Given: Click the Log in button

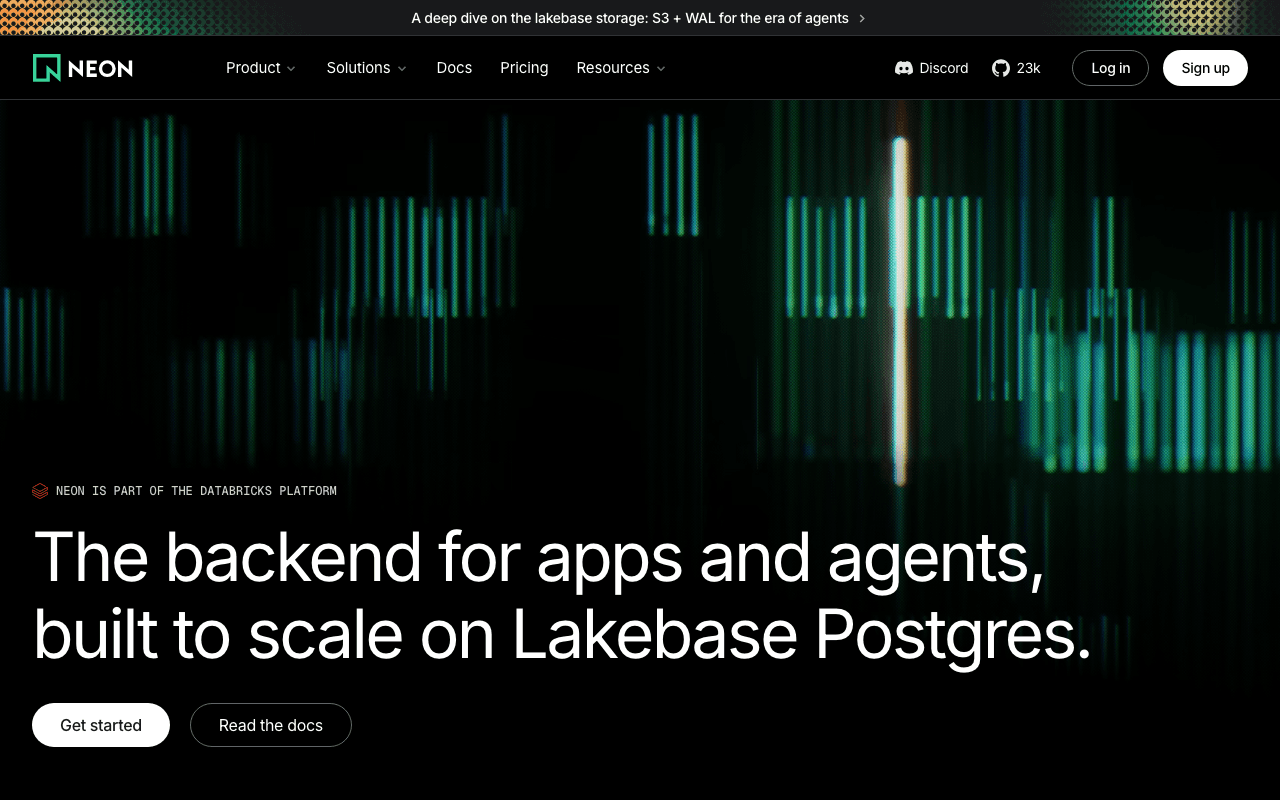Looking at the screenshot, I should pyautogui.click(x=1110, y=68).
